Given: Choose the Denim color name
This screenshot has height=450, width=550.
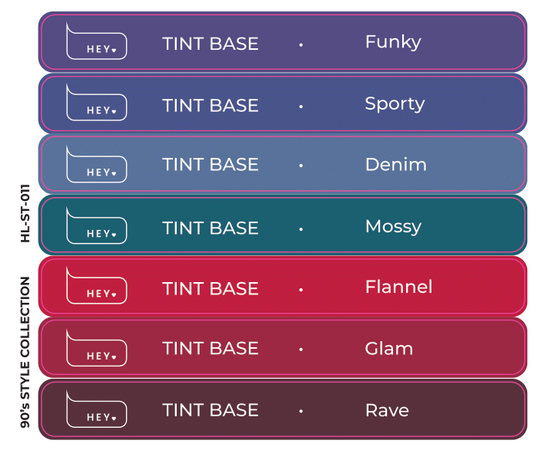Looking at the screenshot, I should pyautogui.click(x=396, y=164).
